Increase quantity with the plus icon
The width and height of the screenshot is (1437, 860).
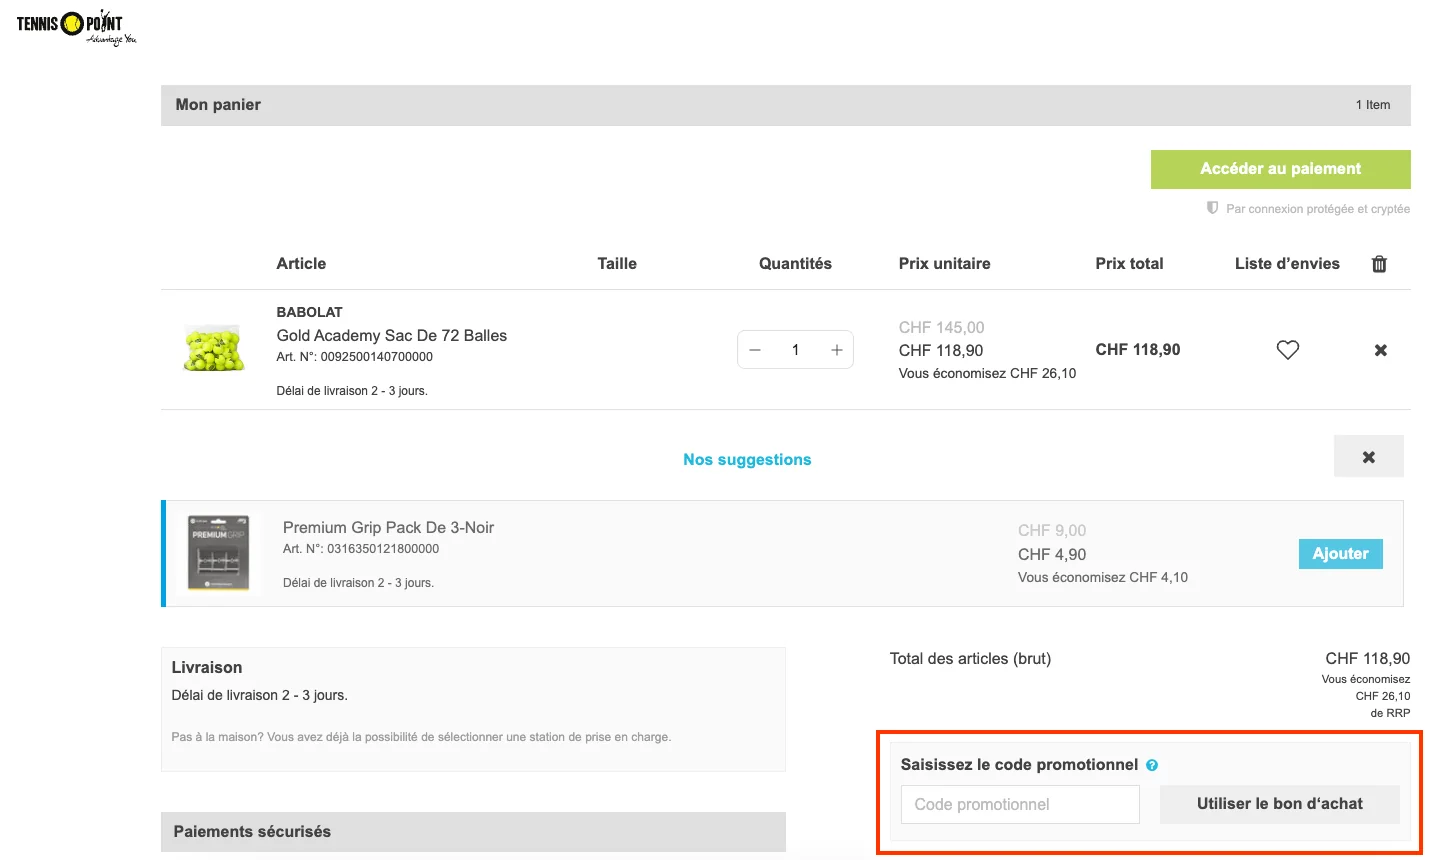(x=836, y=349)
